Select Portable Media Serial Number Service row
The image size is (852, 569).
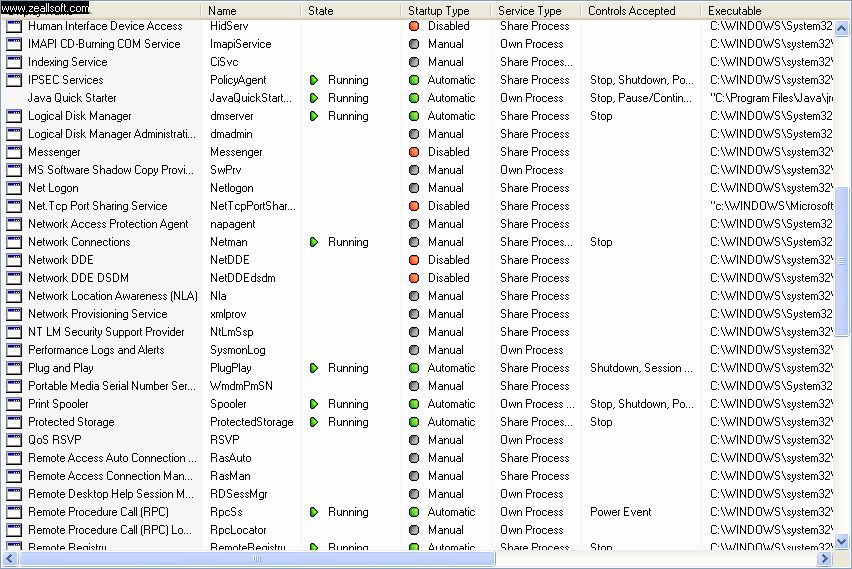(417, 386)
